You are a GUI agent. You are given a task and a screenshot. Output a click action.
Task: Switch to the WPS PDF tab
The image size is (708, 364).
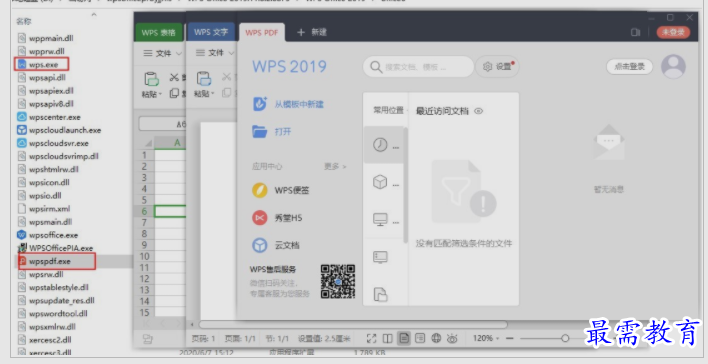(x=261, y=33)
